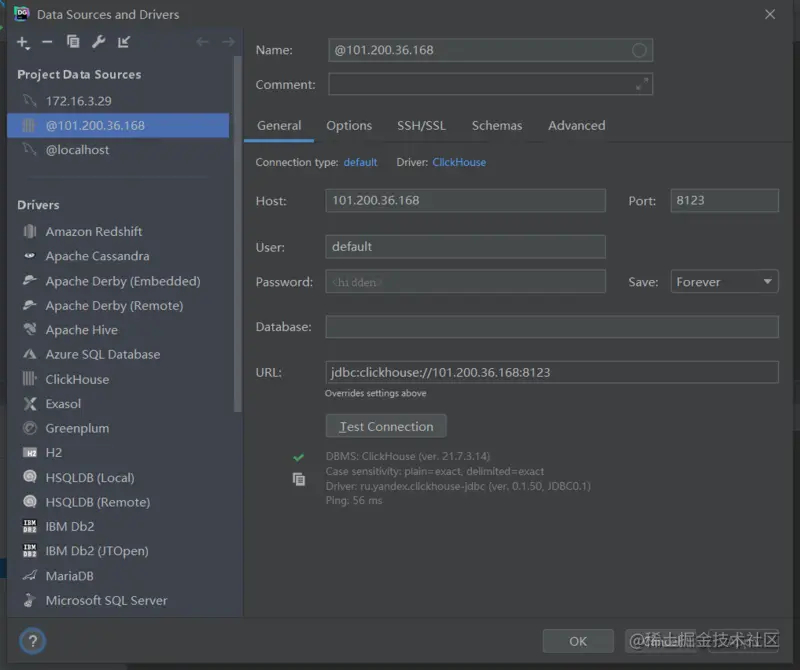Click the 'Ping: 56 ms' result text

click(x=354, y=501)
